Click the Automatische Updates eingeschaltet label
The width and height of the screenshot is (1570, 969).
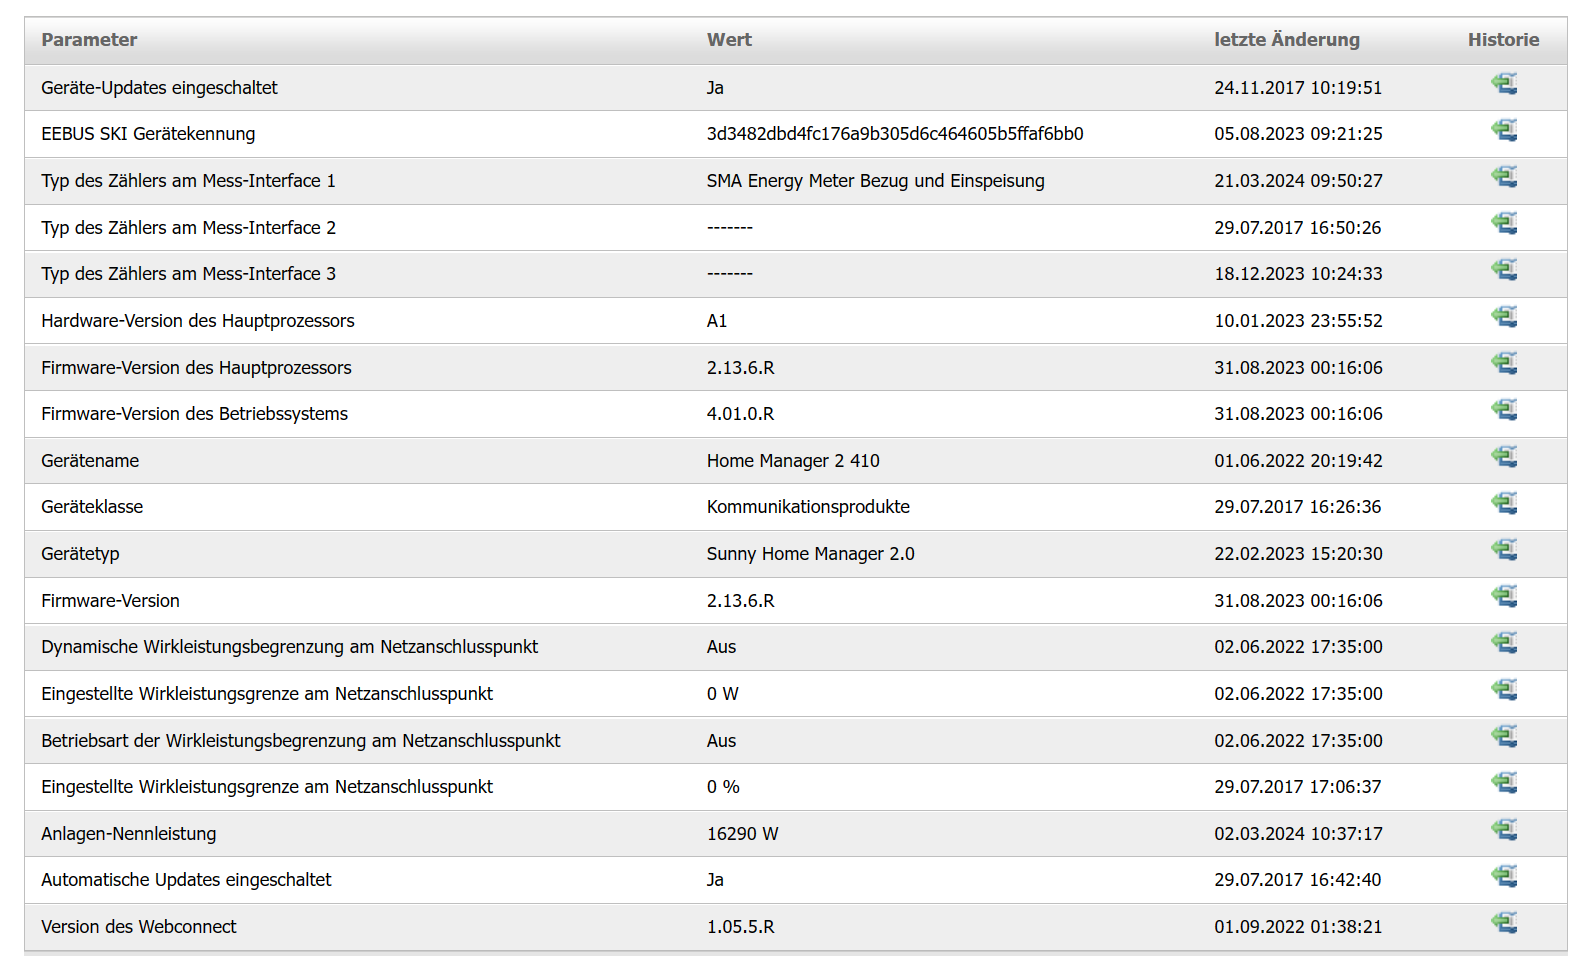(186, 880)
